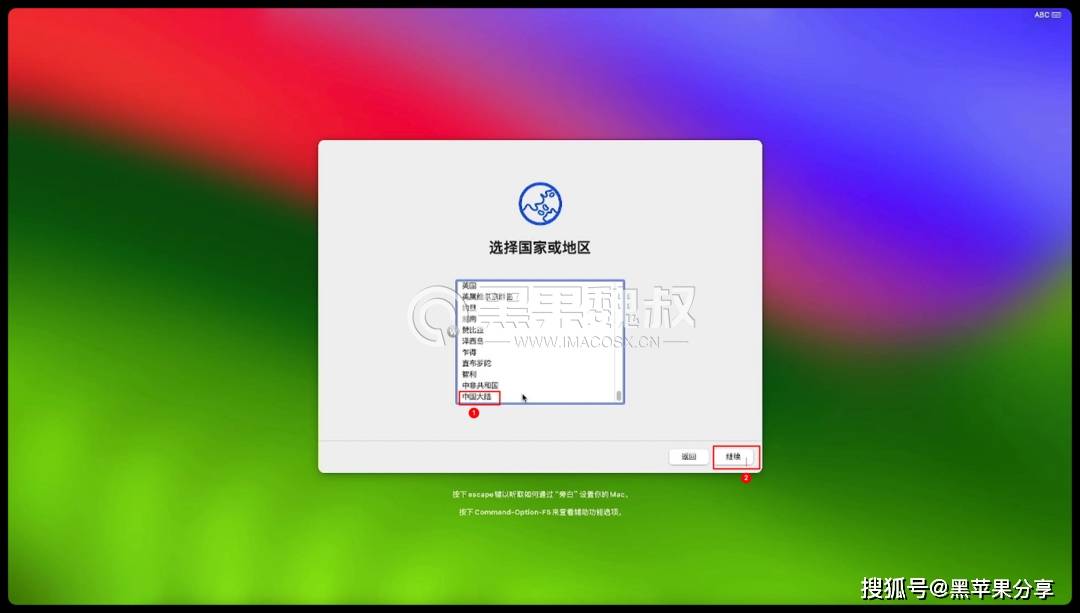Select 中国大陆 in the region list
The width and height of the screenshot is (1080, 613).
click(x=477, y=397)
